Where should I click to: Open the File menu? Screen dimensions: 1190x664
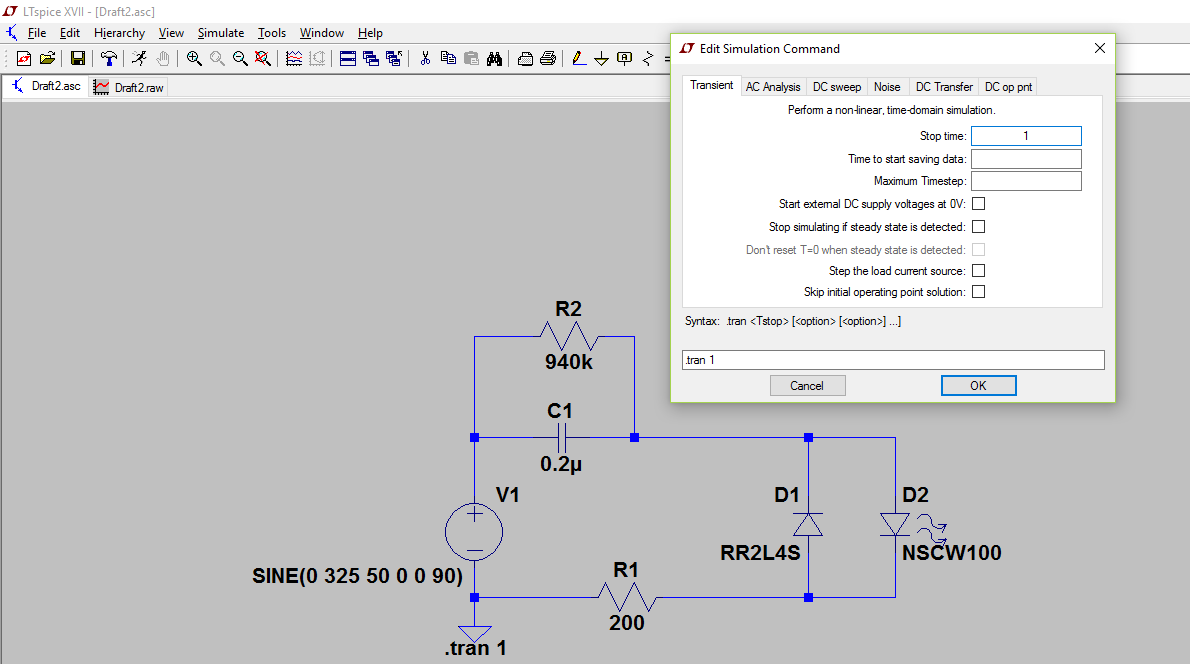point(36,33)
